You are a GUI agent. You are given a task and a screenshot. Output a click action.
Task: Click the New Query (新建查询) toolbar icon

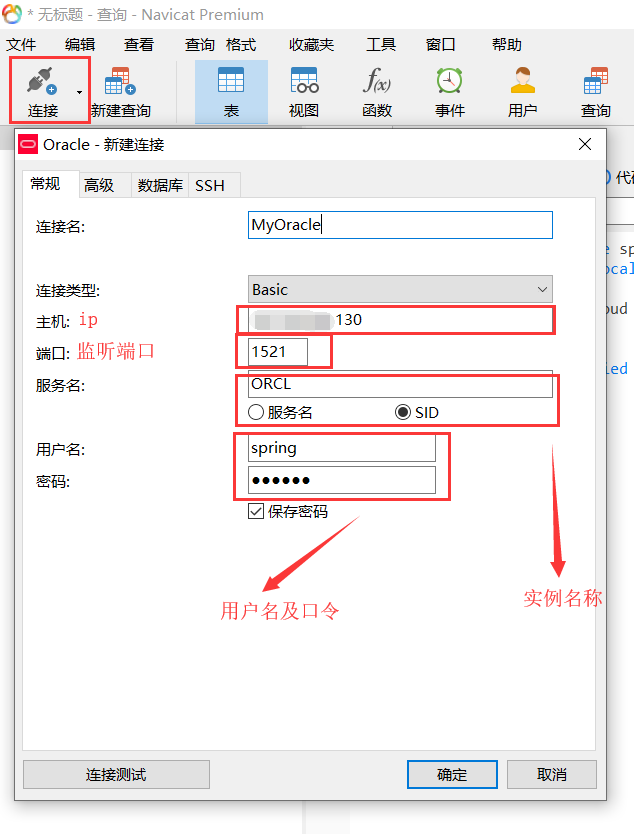(120, 81)
